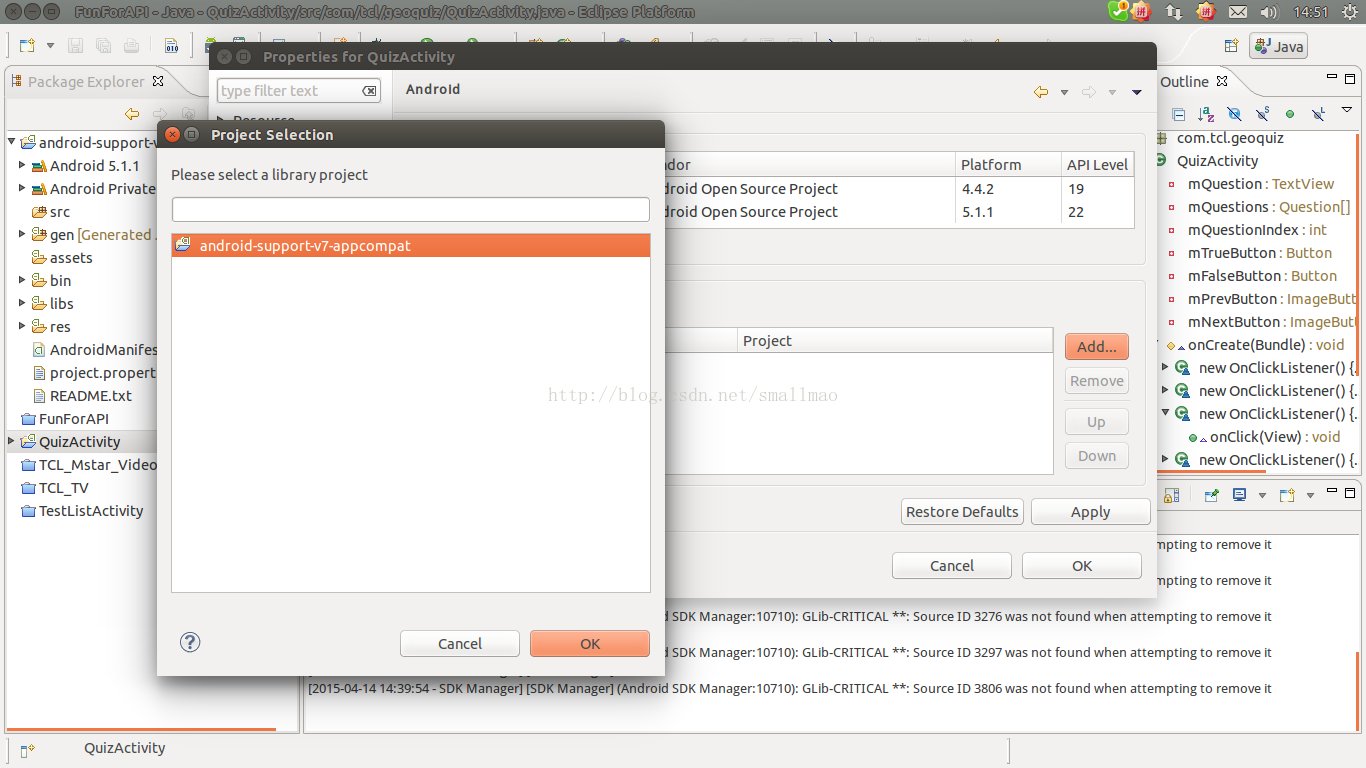Toggle Scroll Lock in Console

coord(1171,495)
